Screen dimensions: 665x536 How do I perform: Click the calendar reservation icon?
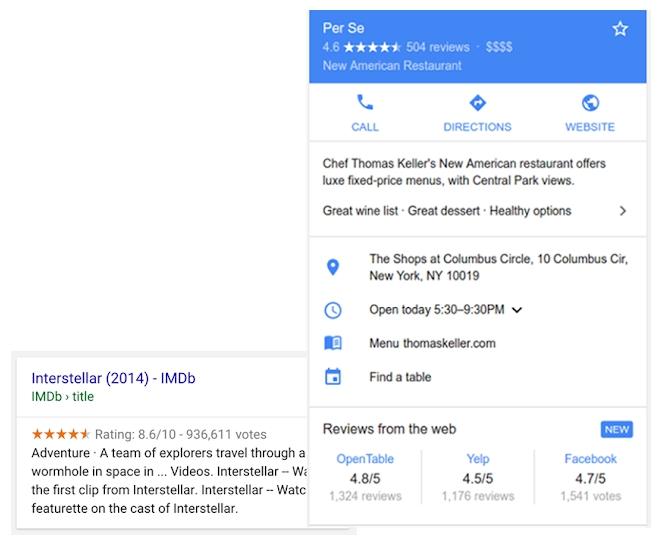pos(333,377)
